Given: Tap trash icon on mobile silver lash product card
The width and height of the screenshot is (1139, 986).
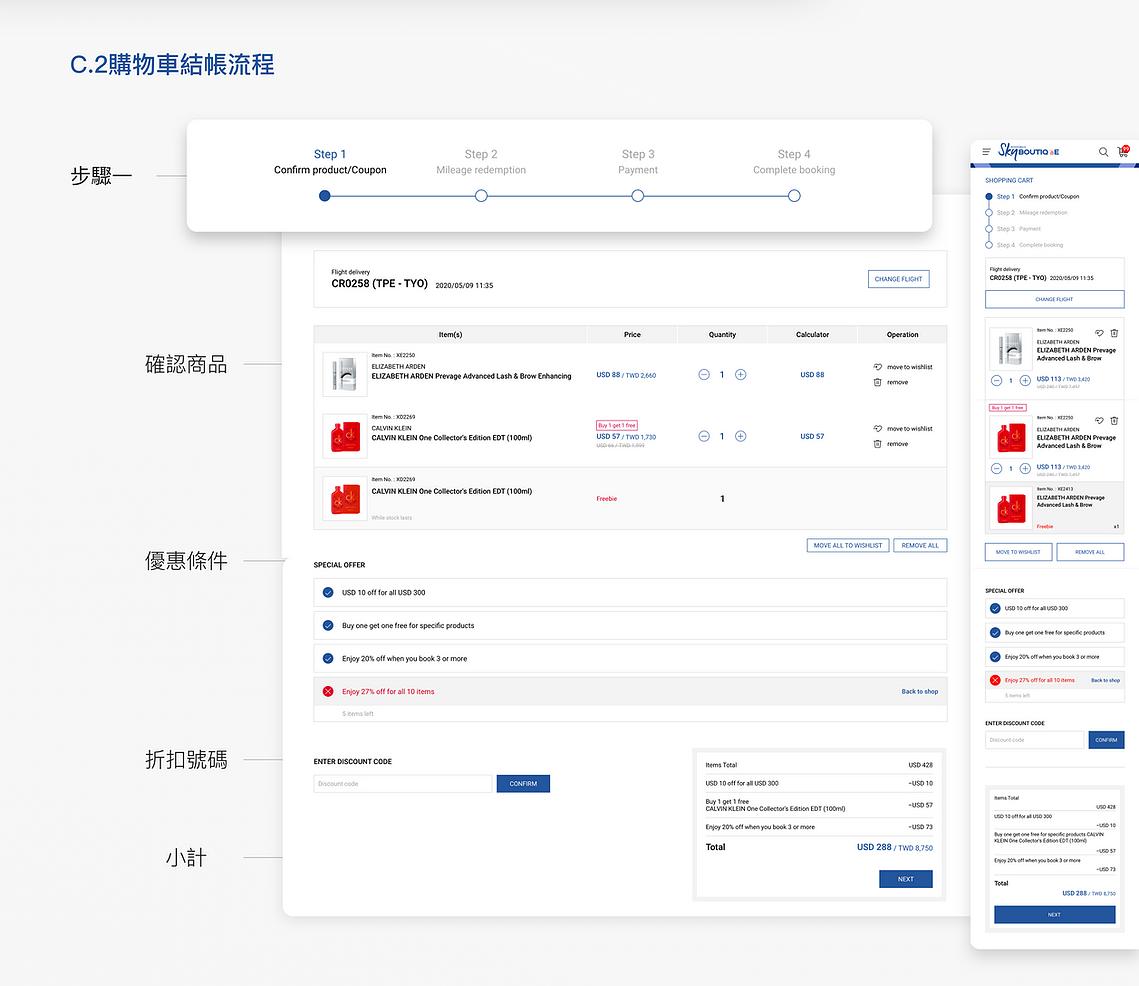Looking at the screenshot, I should pos(1114,334).
